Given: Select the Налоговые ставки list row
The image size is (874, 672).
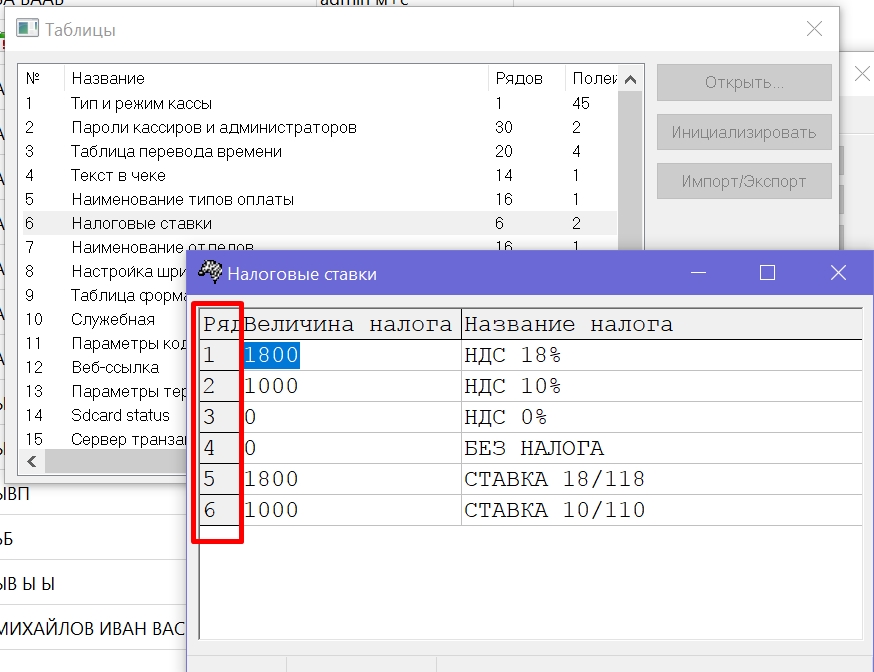Looking at the screenshot, I should click(319, 223).
